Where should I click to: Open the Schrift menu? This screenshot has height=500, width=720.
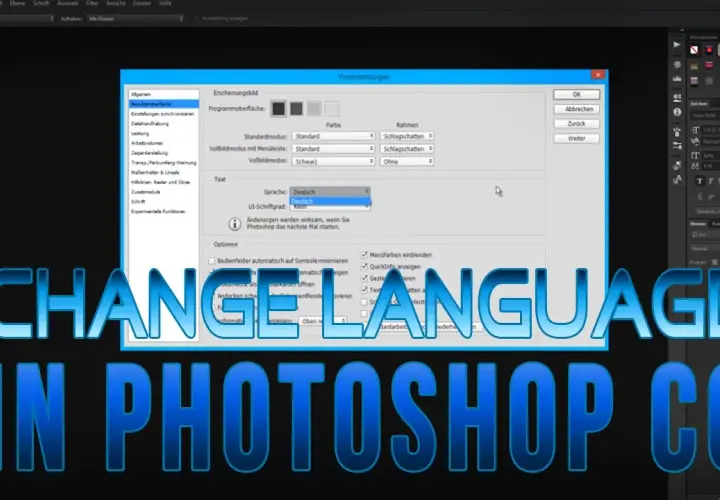41,3
